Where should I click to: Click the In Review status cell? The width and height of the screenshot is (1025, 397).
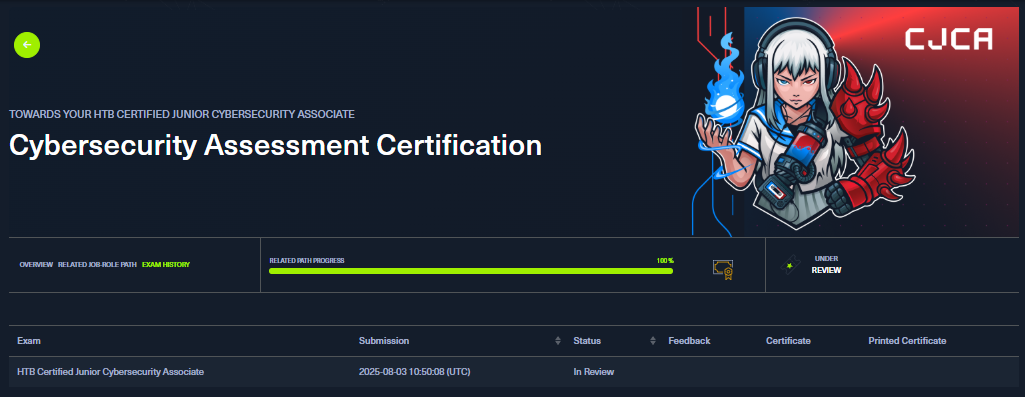click(x=594, y=371)
